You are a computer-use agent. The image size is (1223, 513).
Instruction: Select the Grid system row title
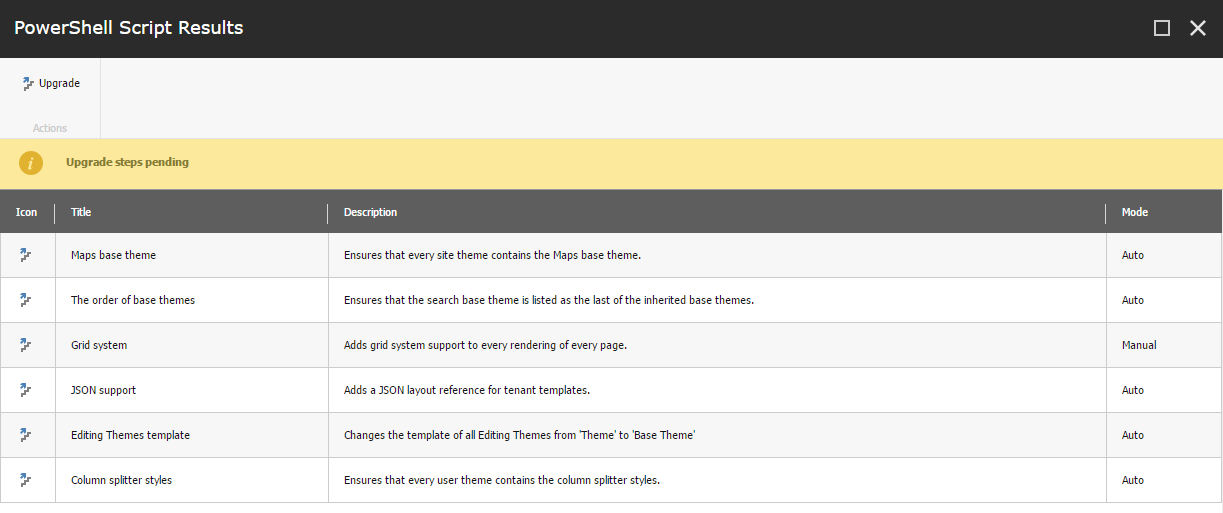click(x=99, y=345)
